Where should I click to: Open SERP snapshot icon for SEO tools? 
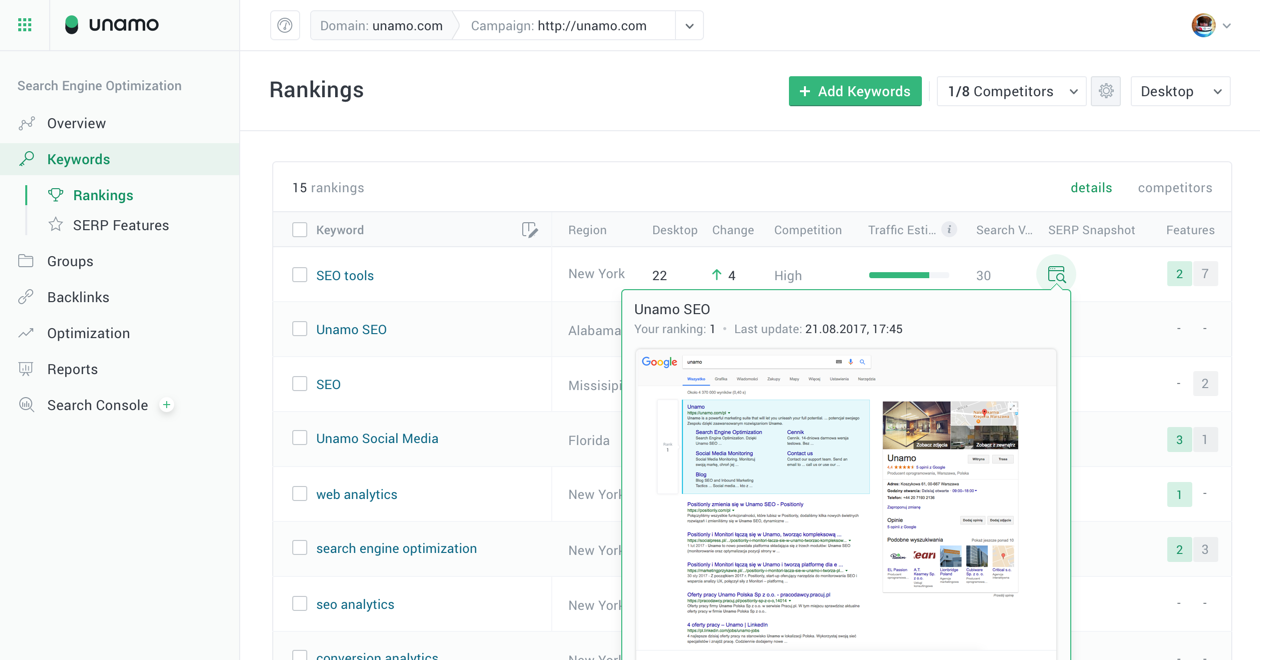1056,274
